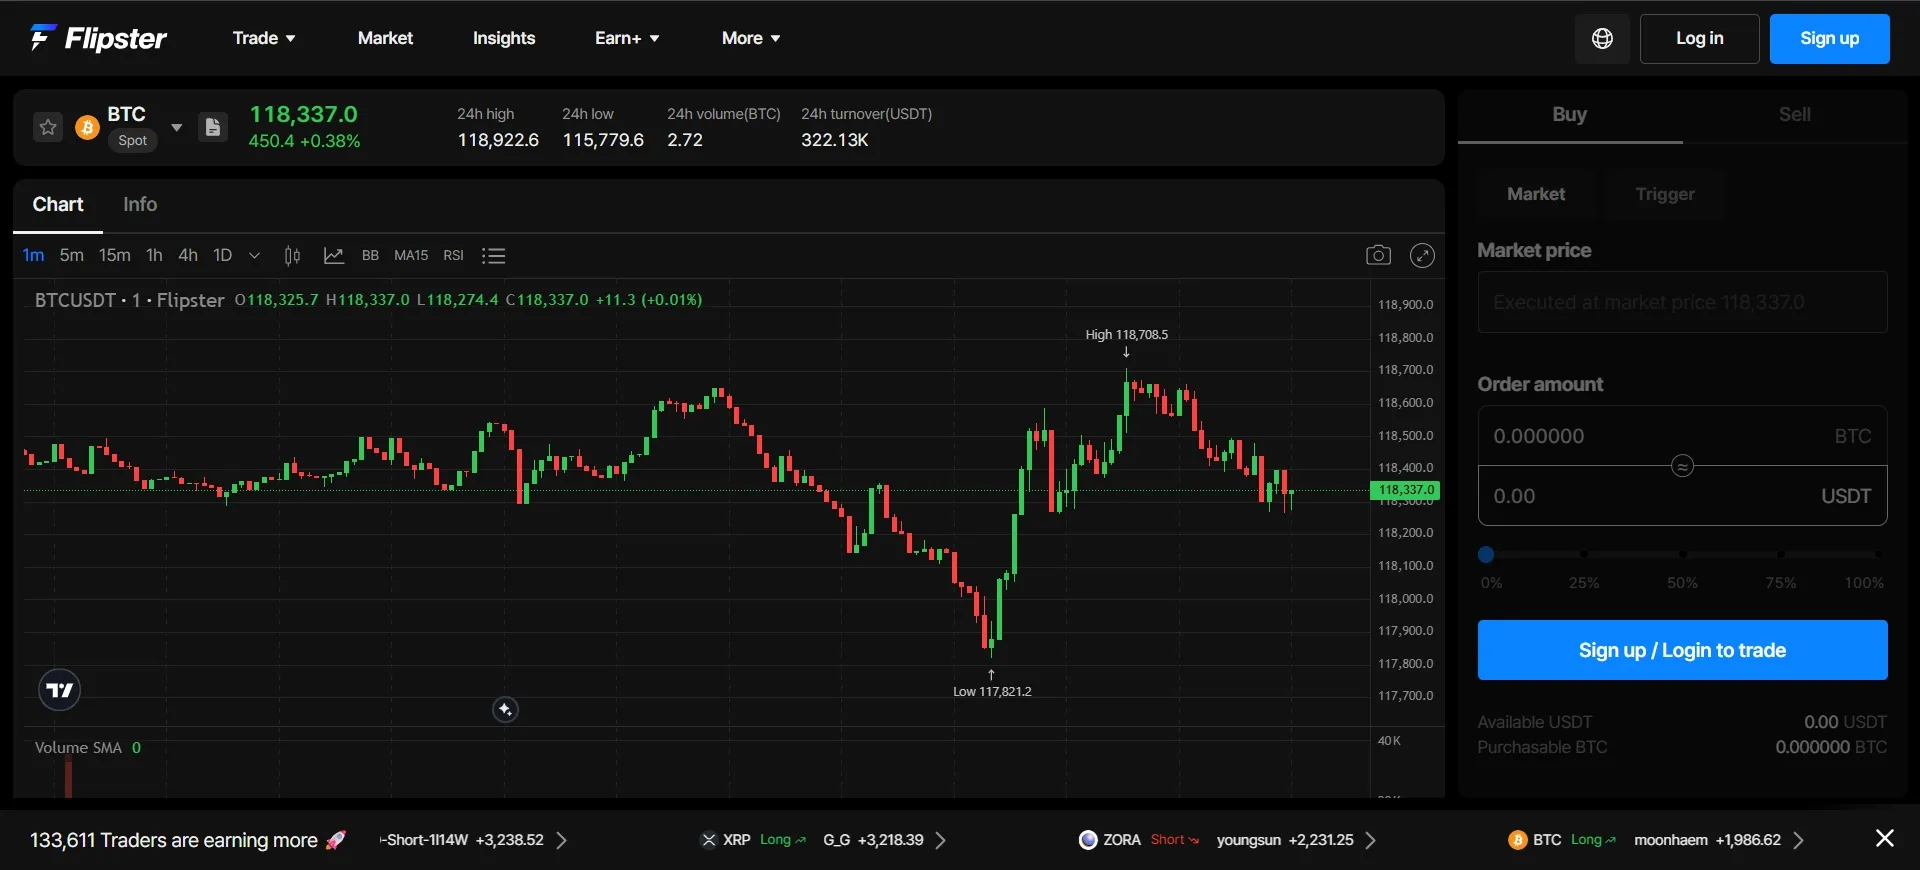Open the Trade dropdown menu
This screenshot has width=1920, height=870.
264,38
